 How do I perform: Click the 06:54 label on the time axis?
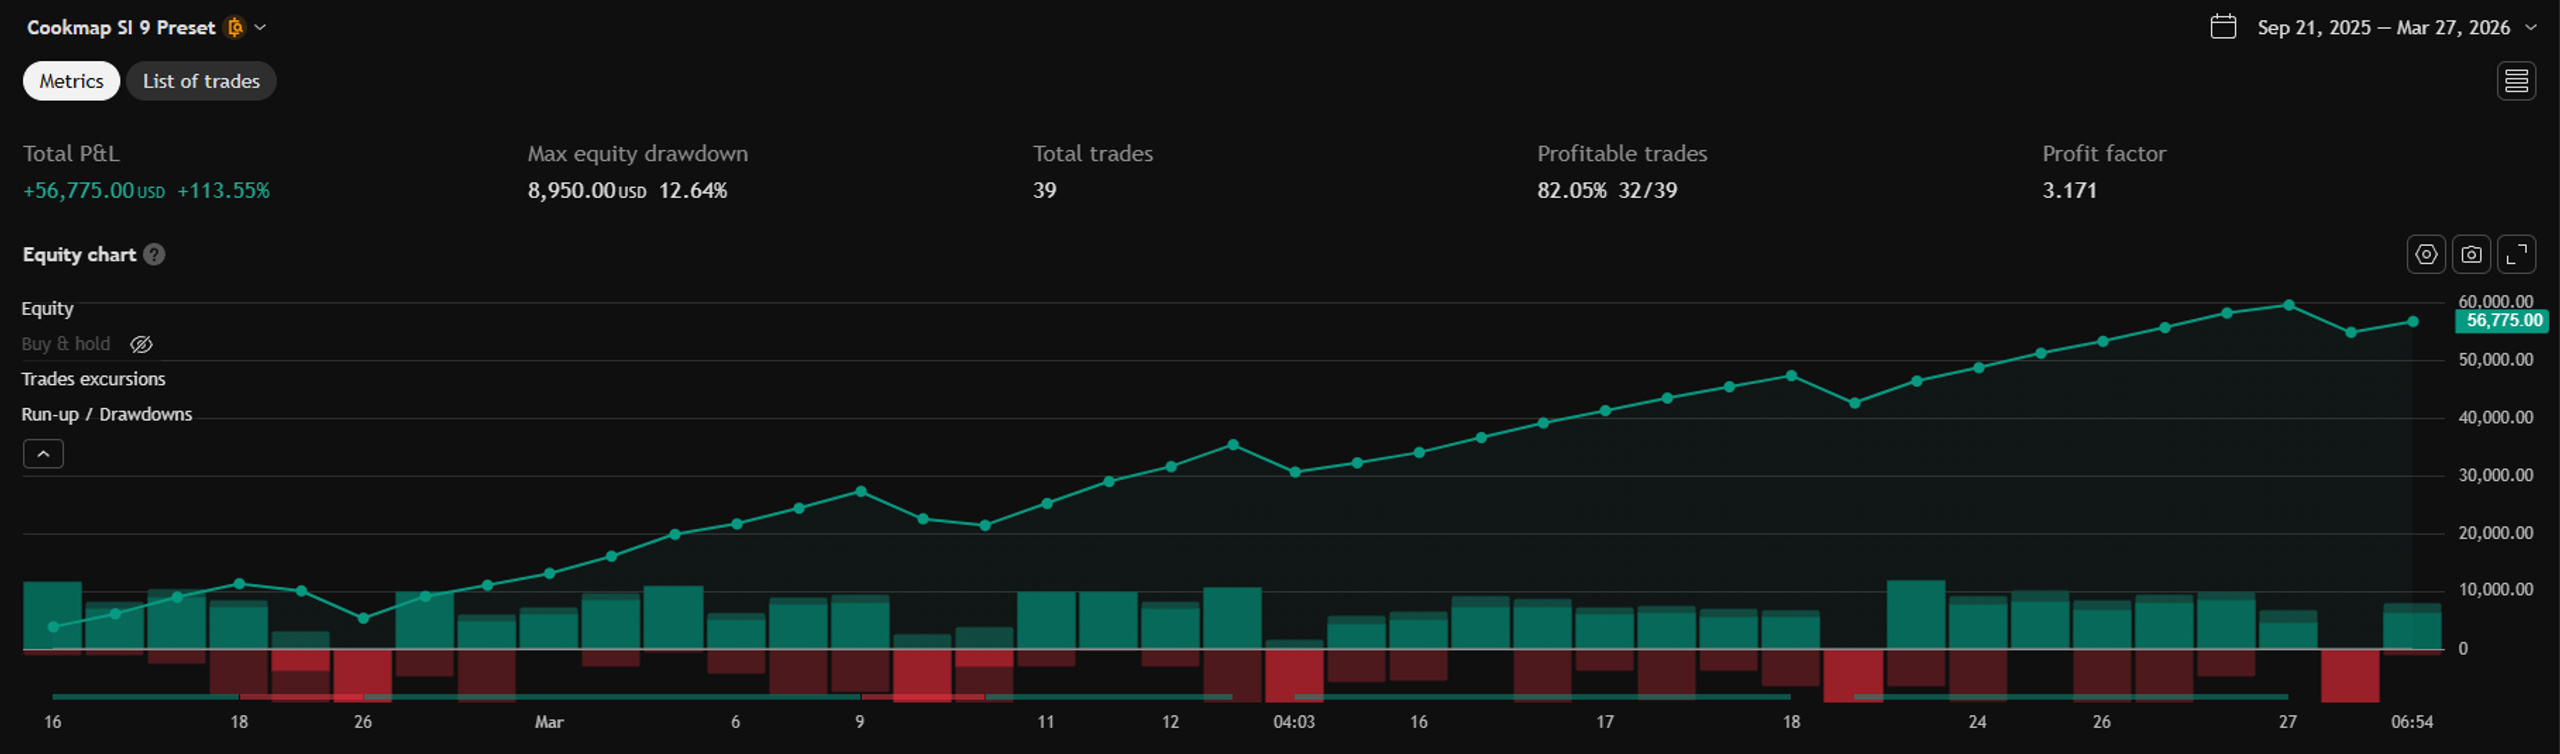(2411, 721)
